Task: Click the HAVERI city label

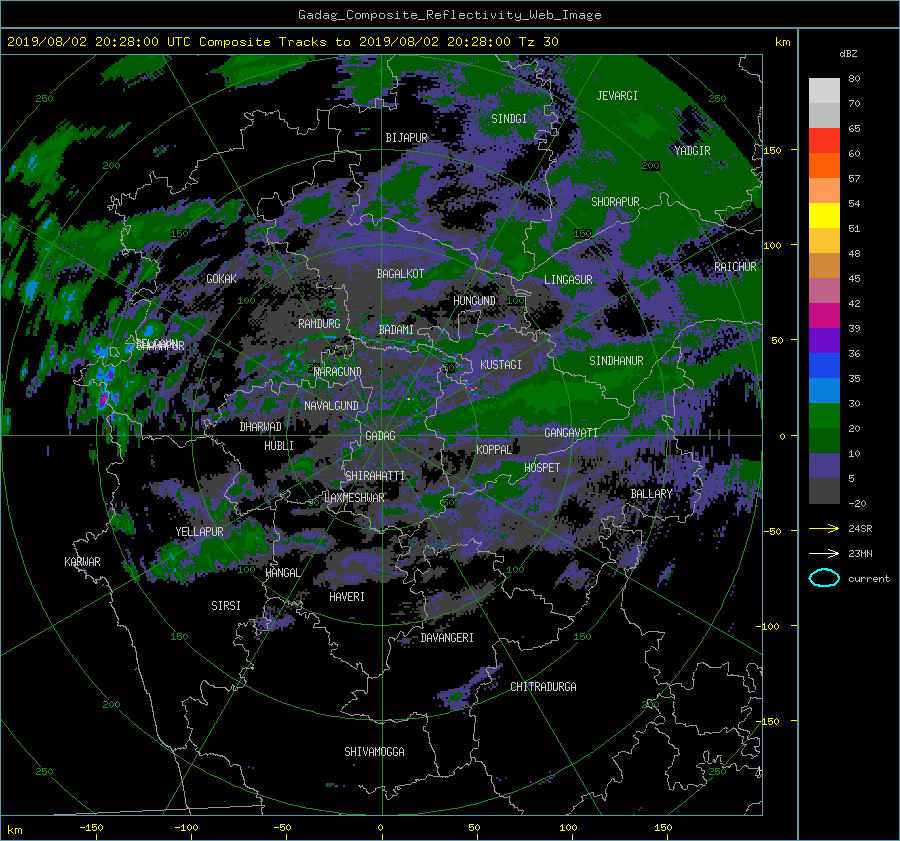Action: pos(347,596)
